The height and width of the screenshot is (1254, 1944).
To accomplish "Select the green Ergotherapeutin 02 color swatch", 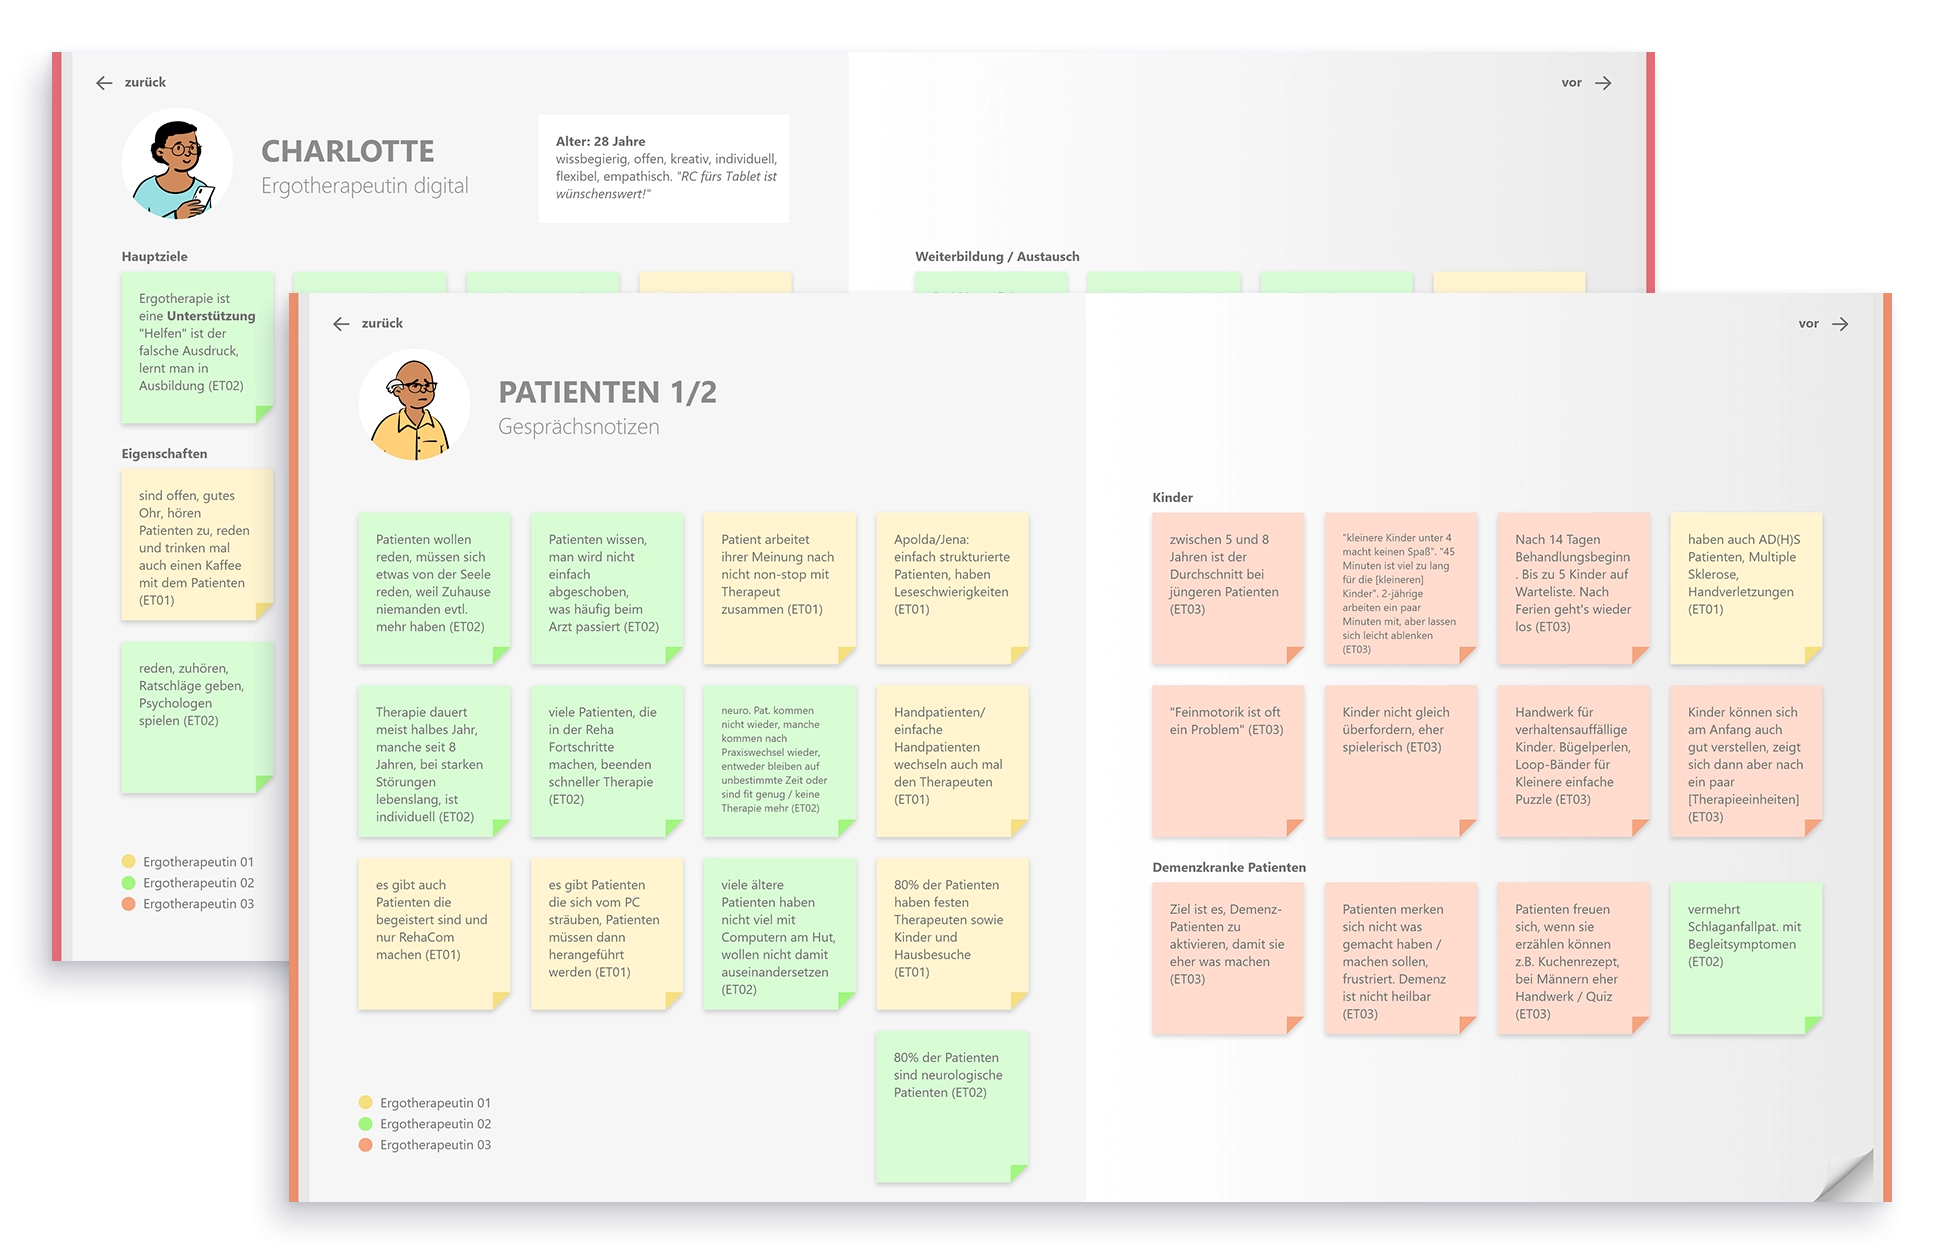I will click(364, 1123).
